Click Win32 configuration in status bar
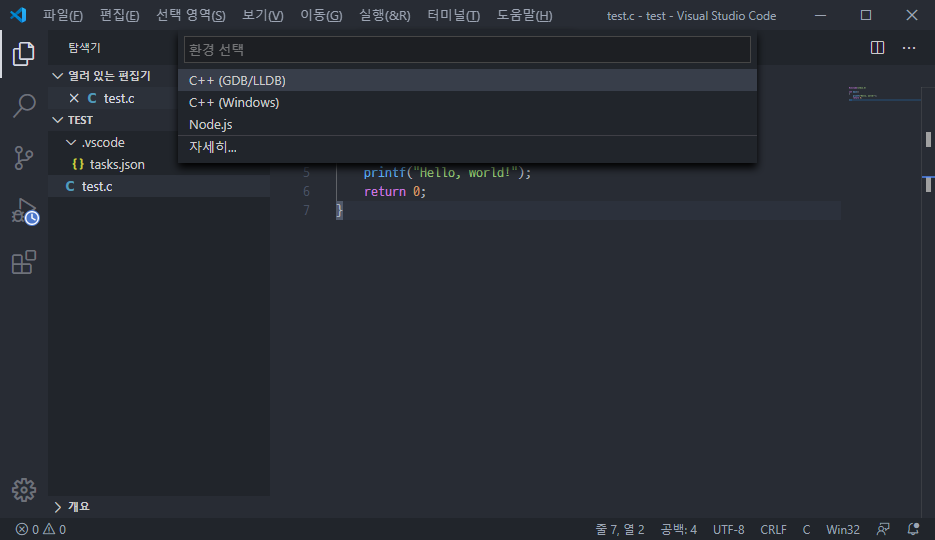The image size is (935, 540). (843, 529)
